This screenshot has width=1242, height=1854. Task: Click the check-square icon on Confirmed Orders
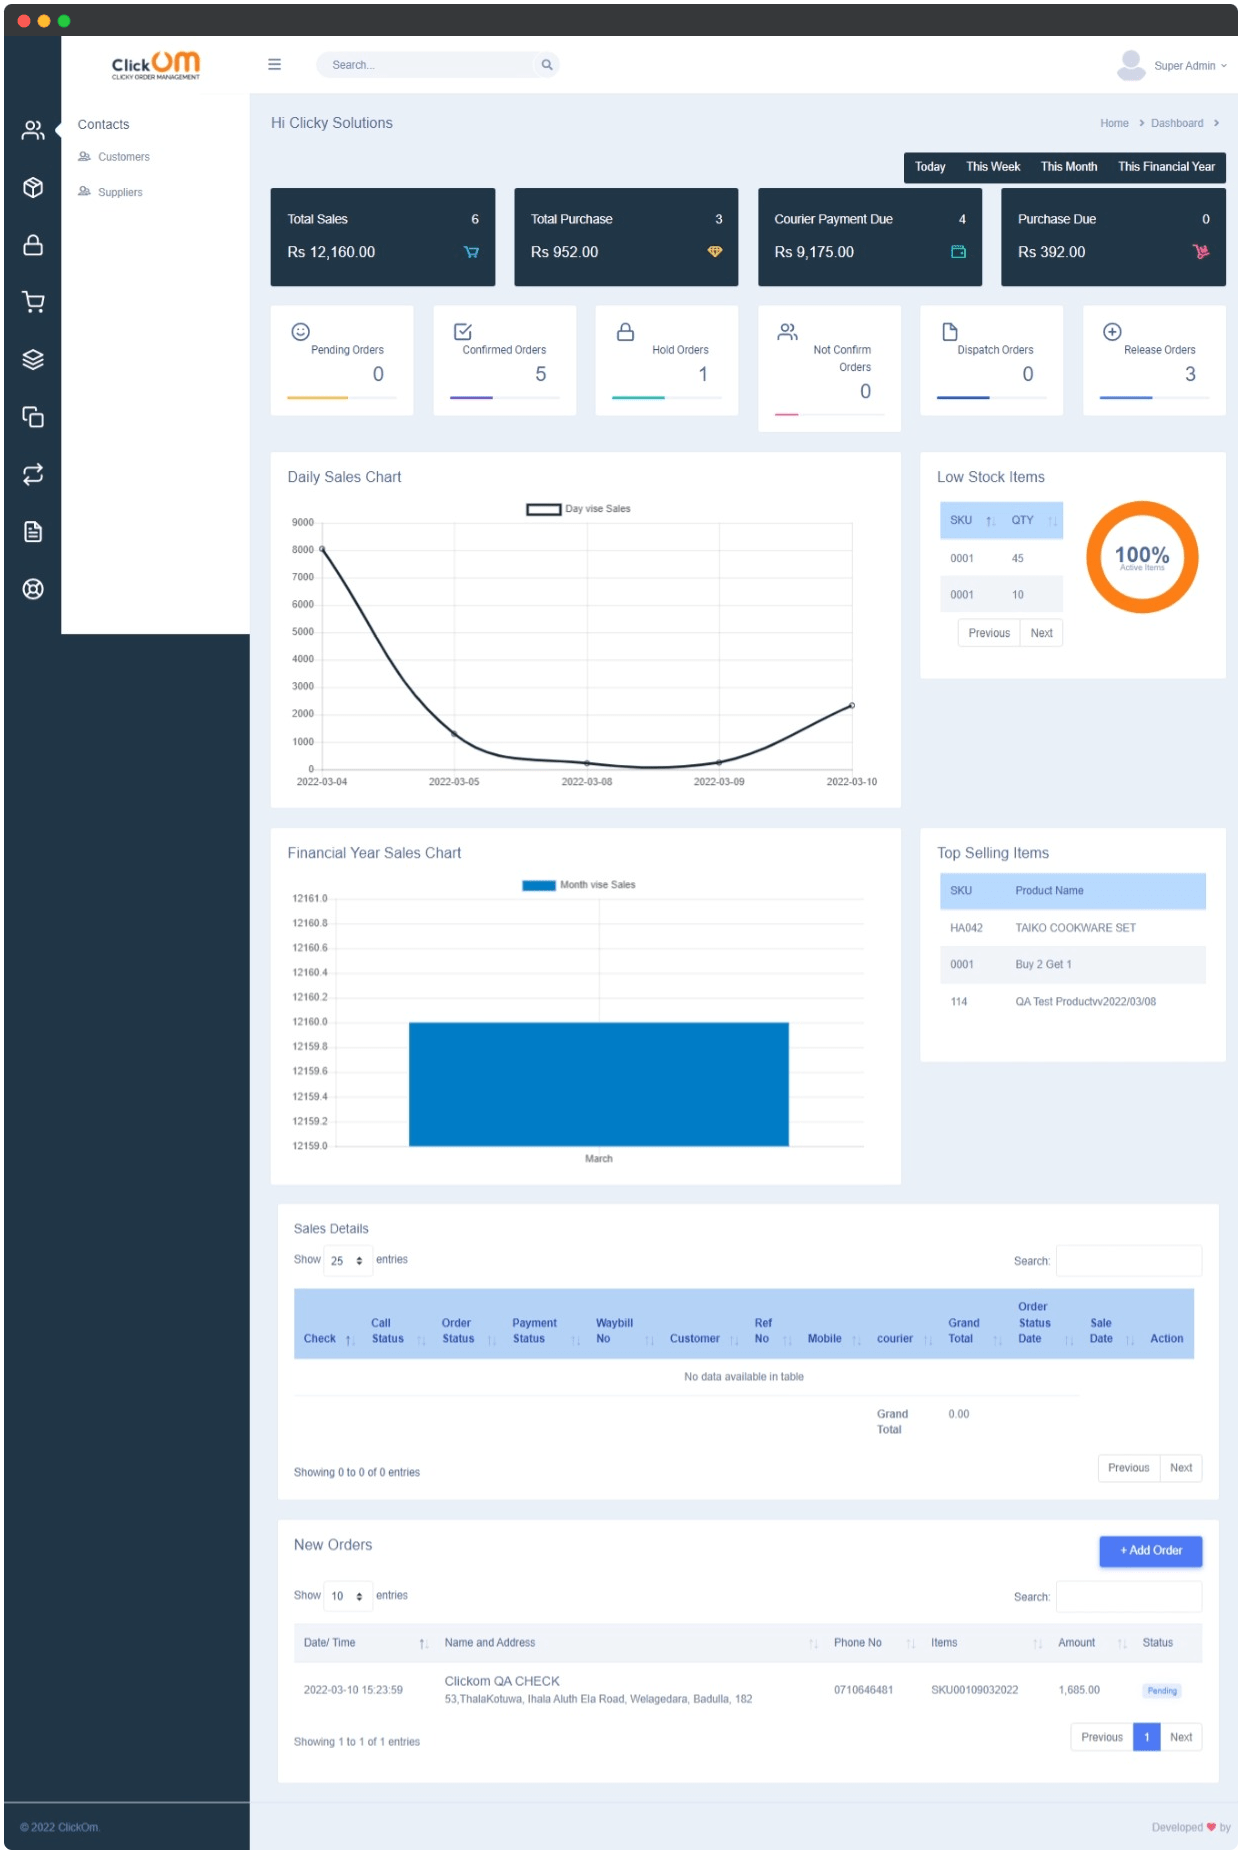[x=463, y=332]
